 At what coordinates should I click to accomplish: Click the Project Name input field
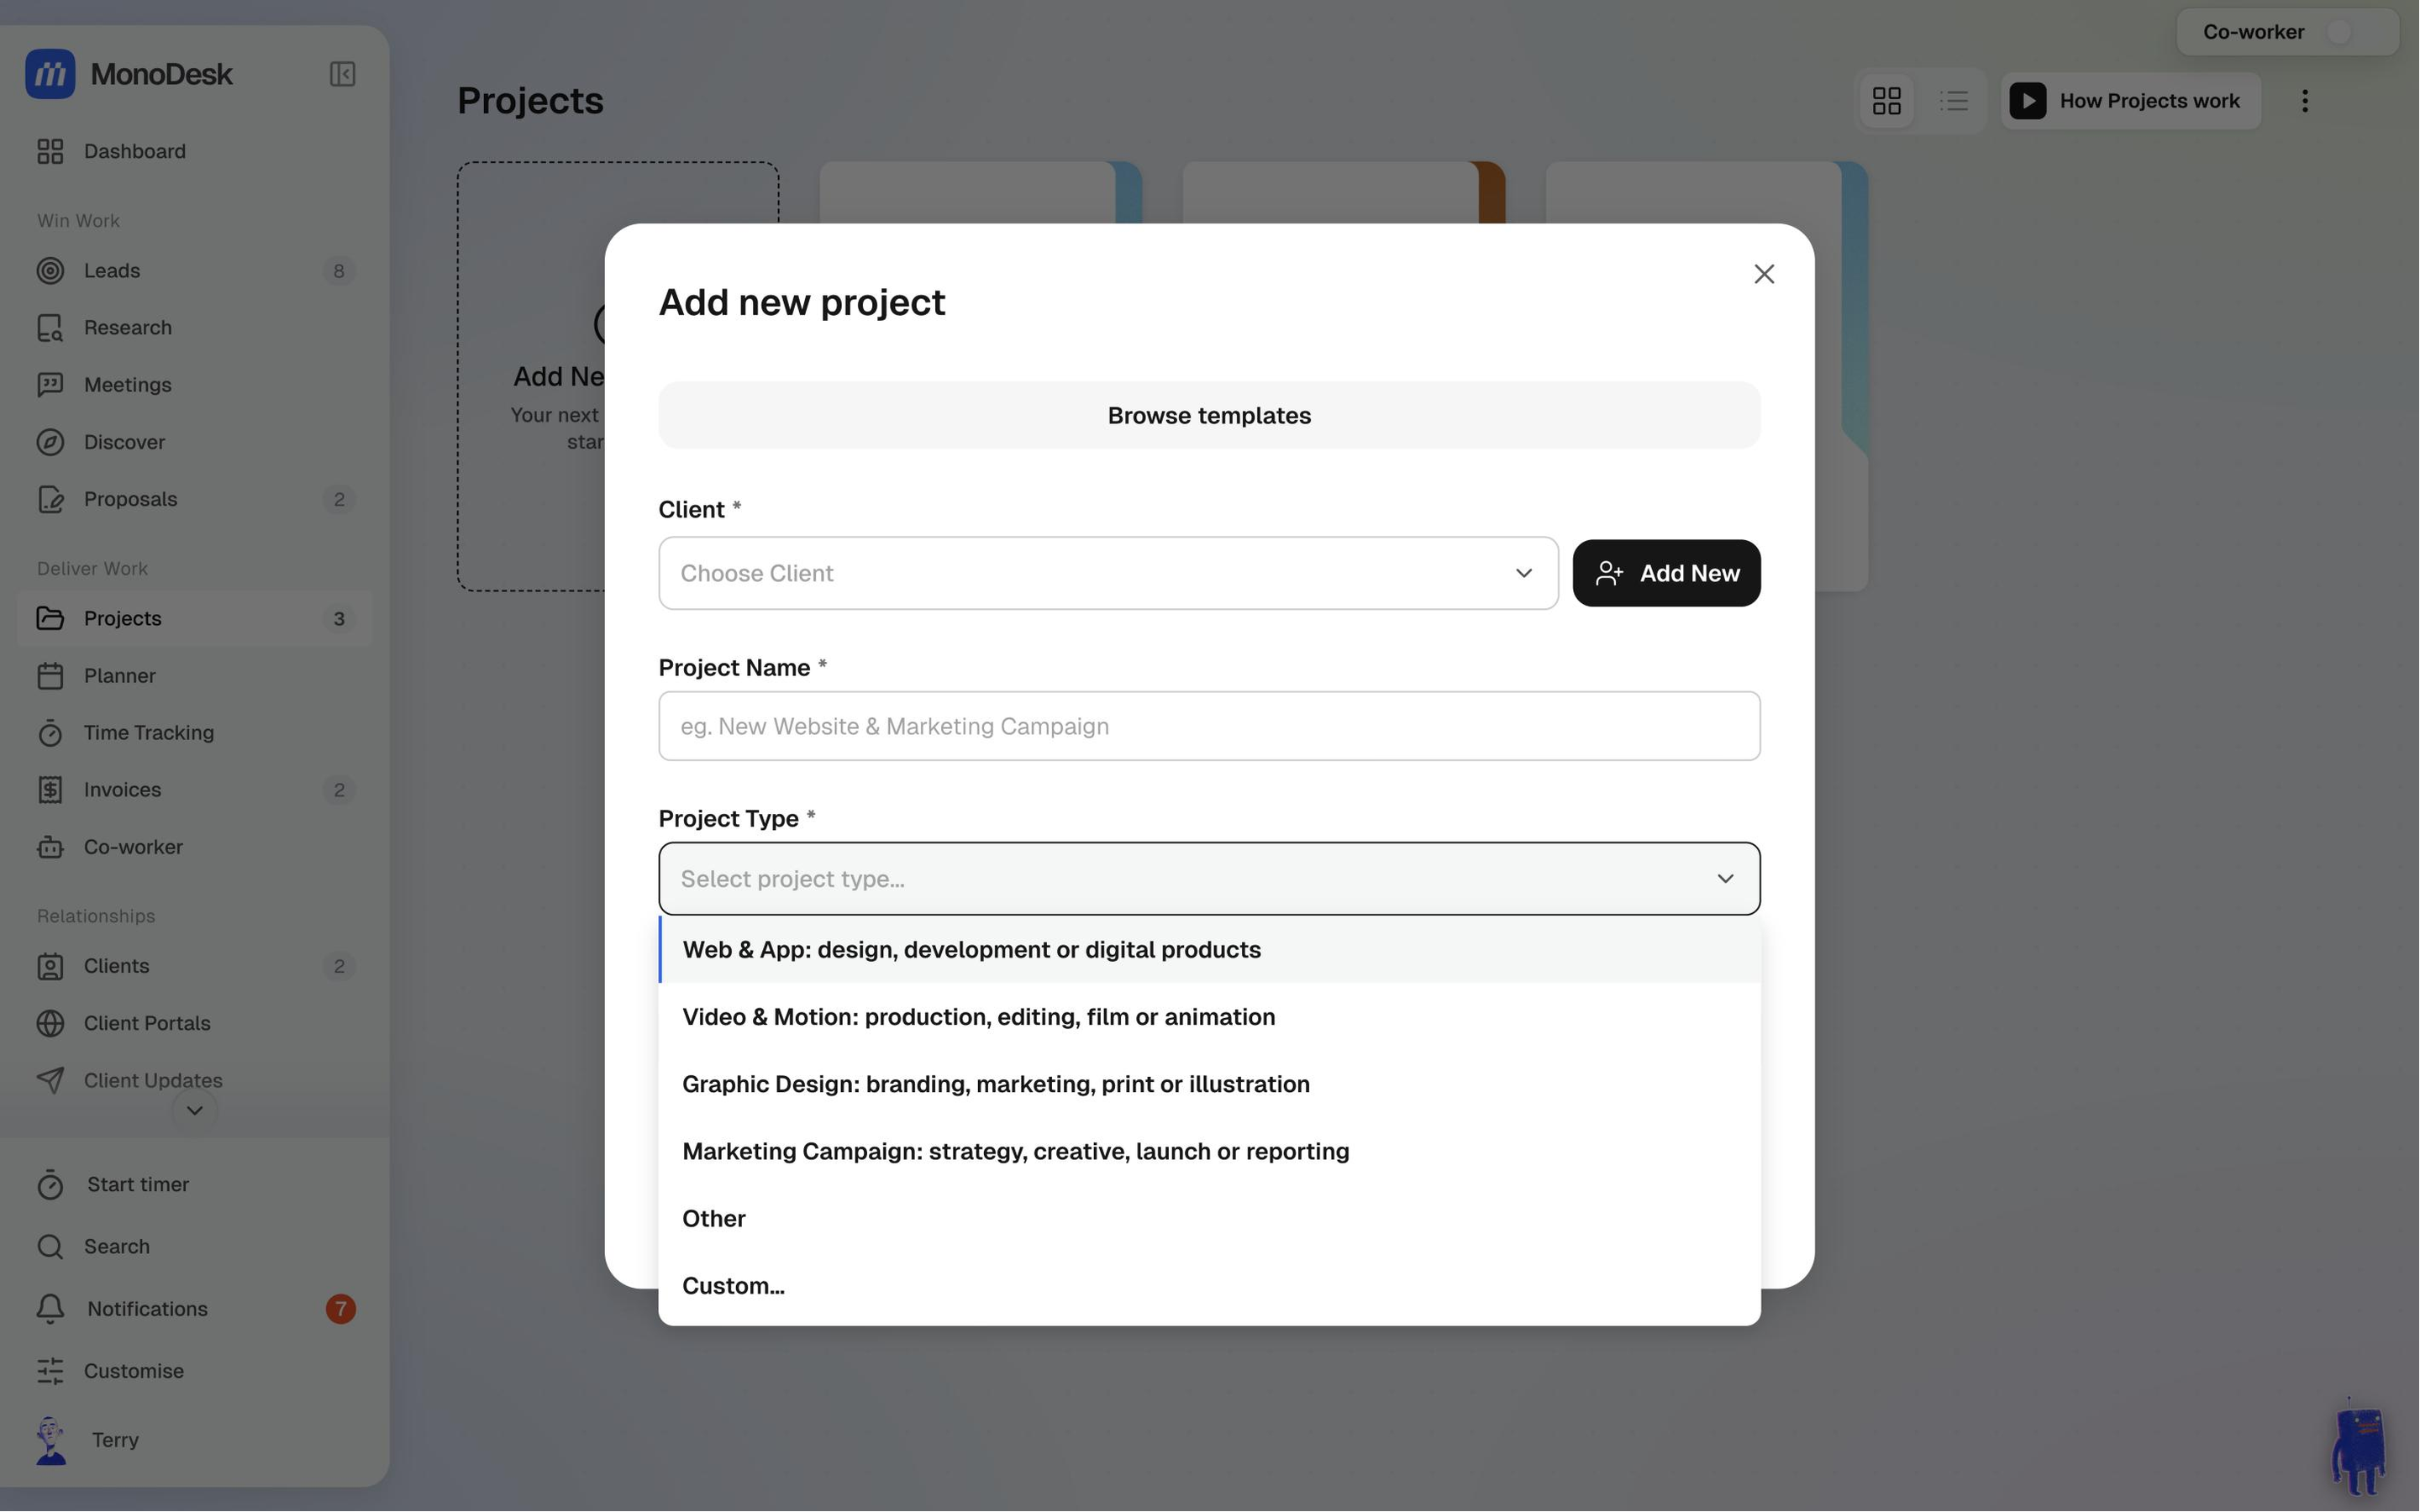(x=1209, y=726)
